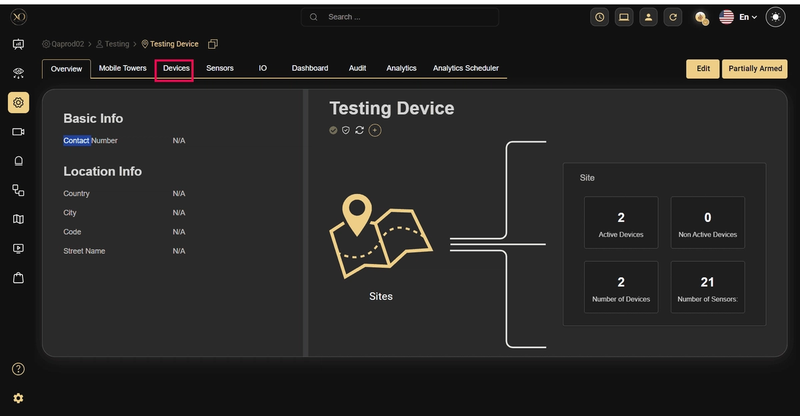The height and width of the screenshot is (416, 800).
Task: Click the Testing Device page title
Action: (x=392, y=108)
